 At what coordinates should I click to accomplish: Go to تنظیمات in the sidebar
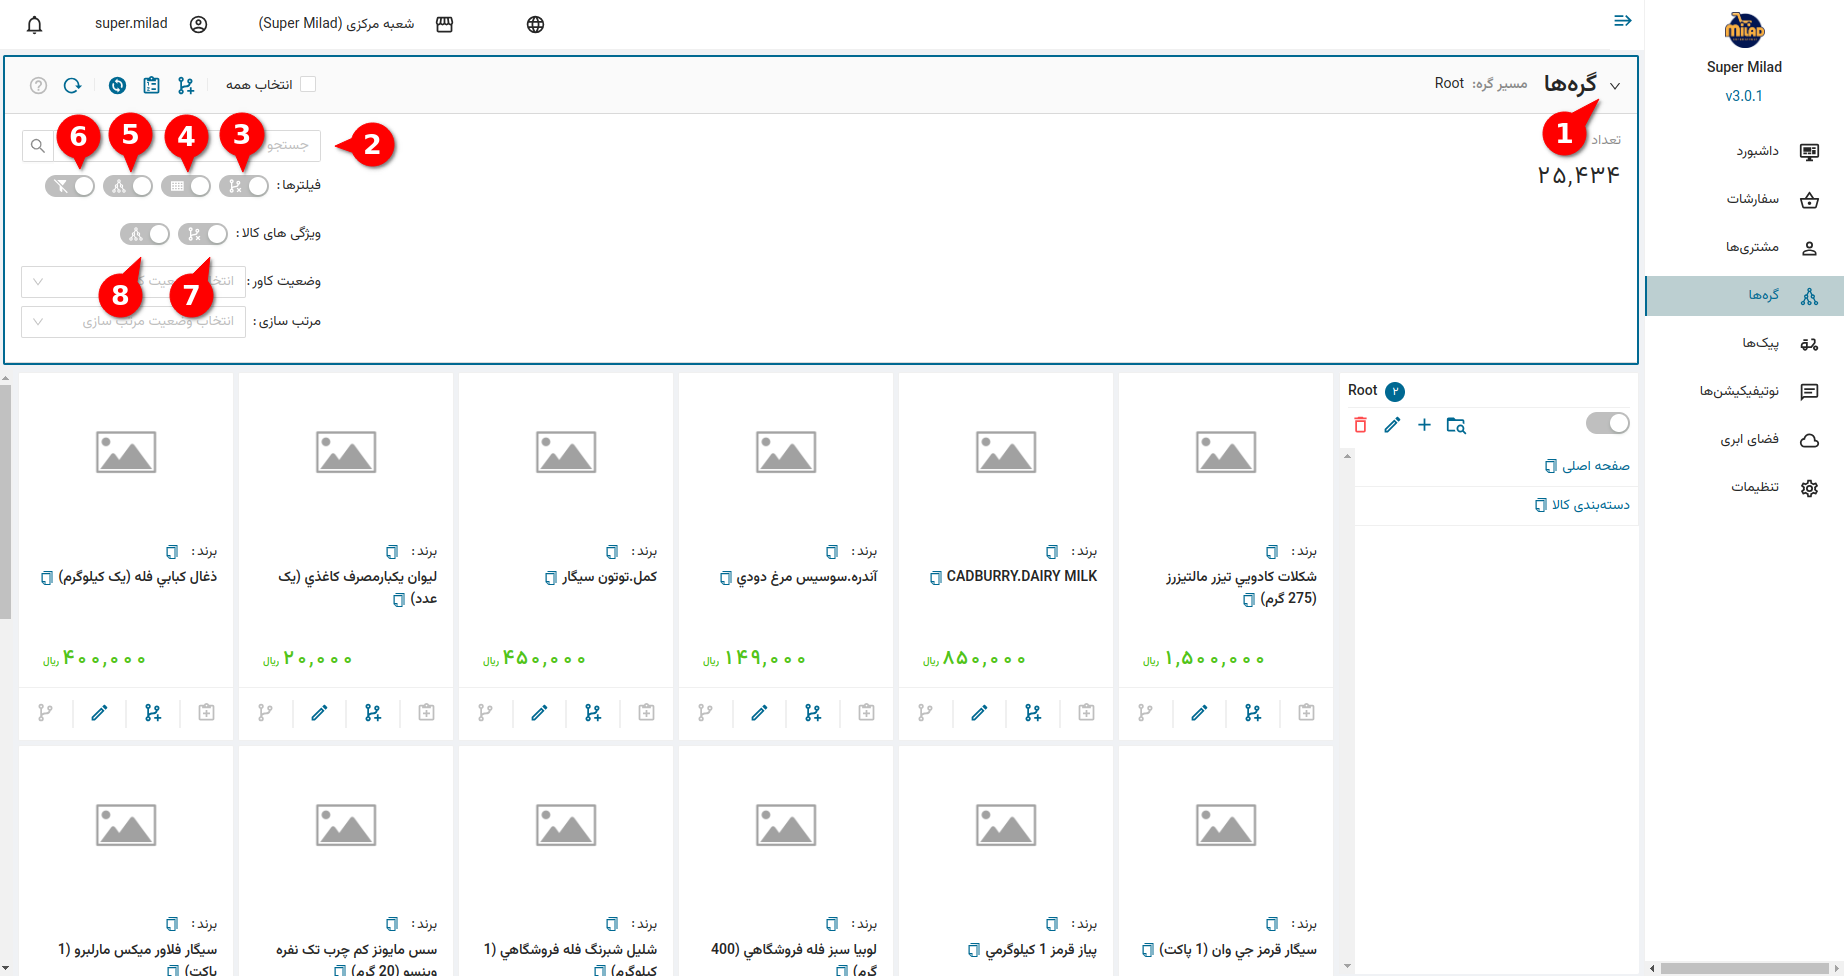[x=1755, y=488]
